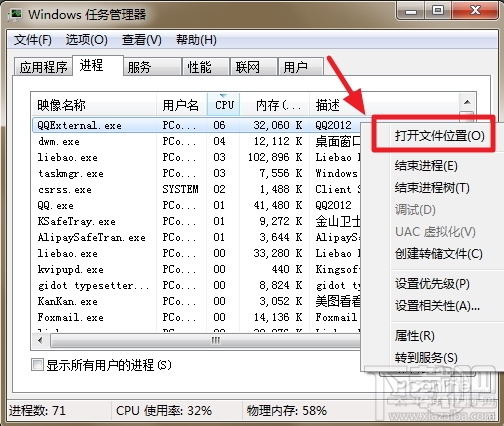The image size is (504, 426).
Task: Click the horizontal scrollbar left arrow
Action: point(40,341)
